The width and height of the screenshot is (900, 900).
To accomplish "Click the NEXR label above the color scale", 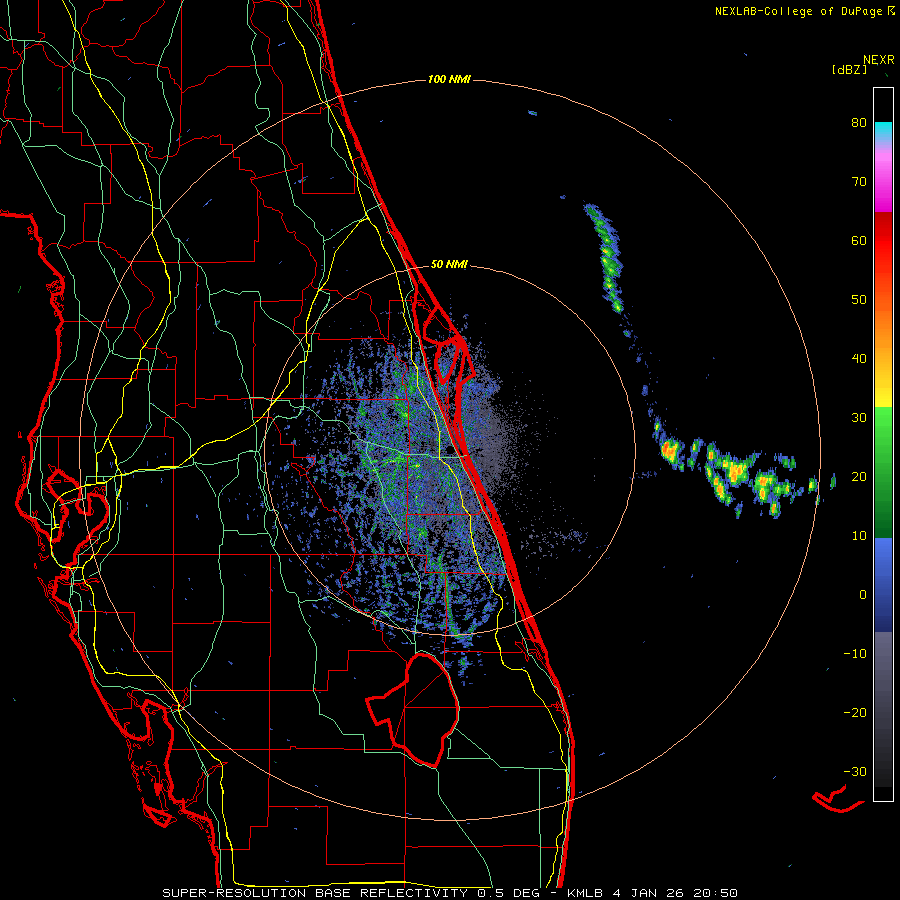I will (879, 60).
